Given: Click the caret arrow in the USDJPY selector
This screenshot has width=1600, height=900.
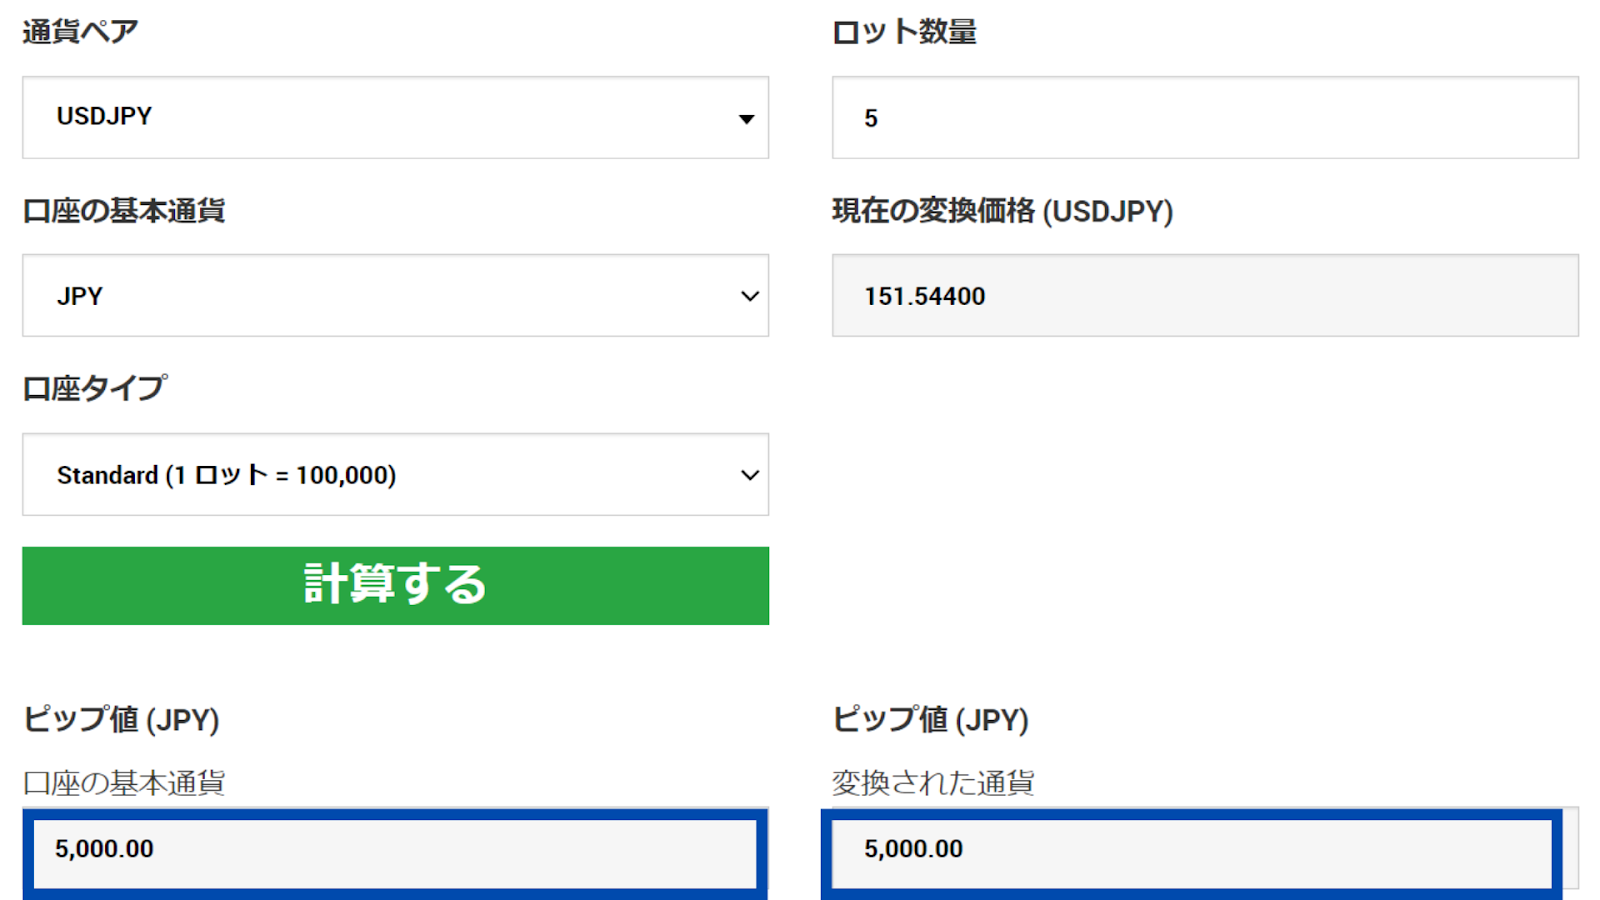Looking at the screenshot, I should 746,119.
